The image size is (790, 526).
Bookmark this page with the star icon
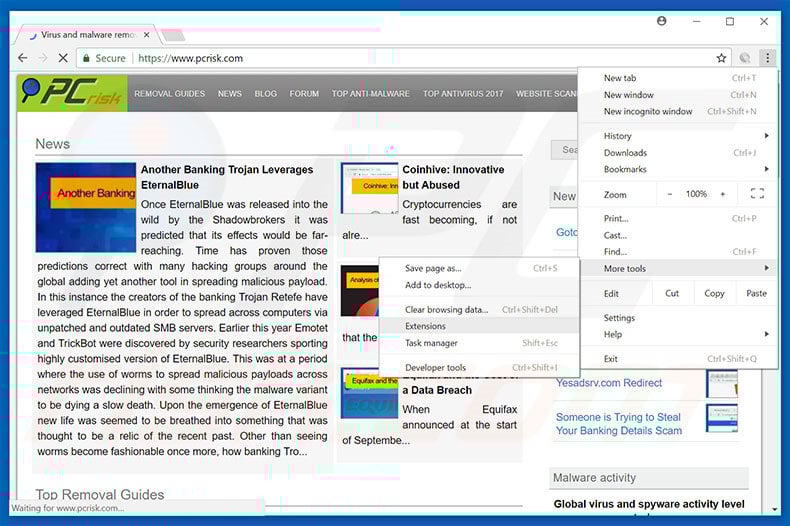click(721, 58)
